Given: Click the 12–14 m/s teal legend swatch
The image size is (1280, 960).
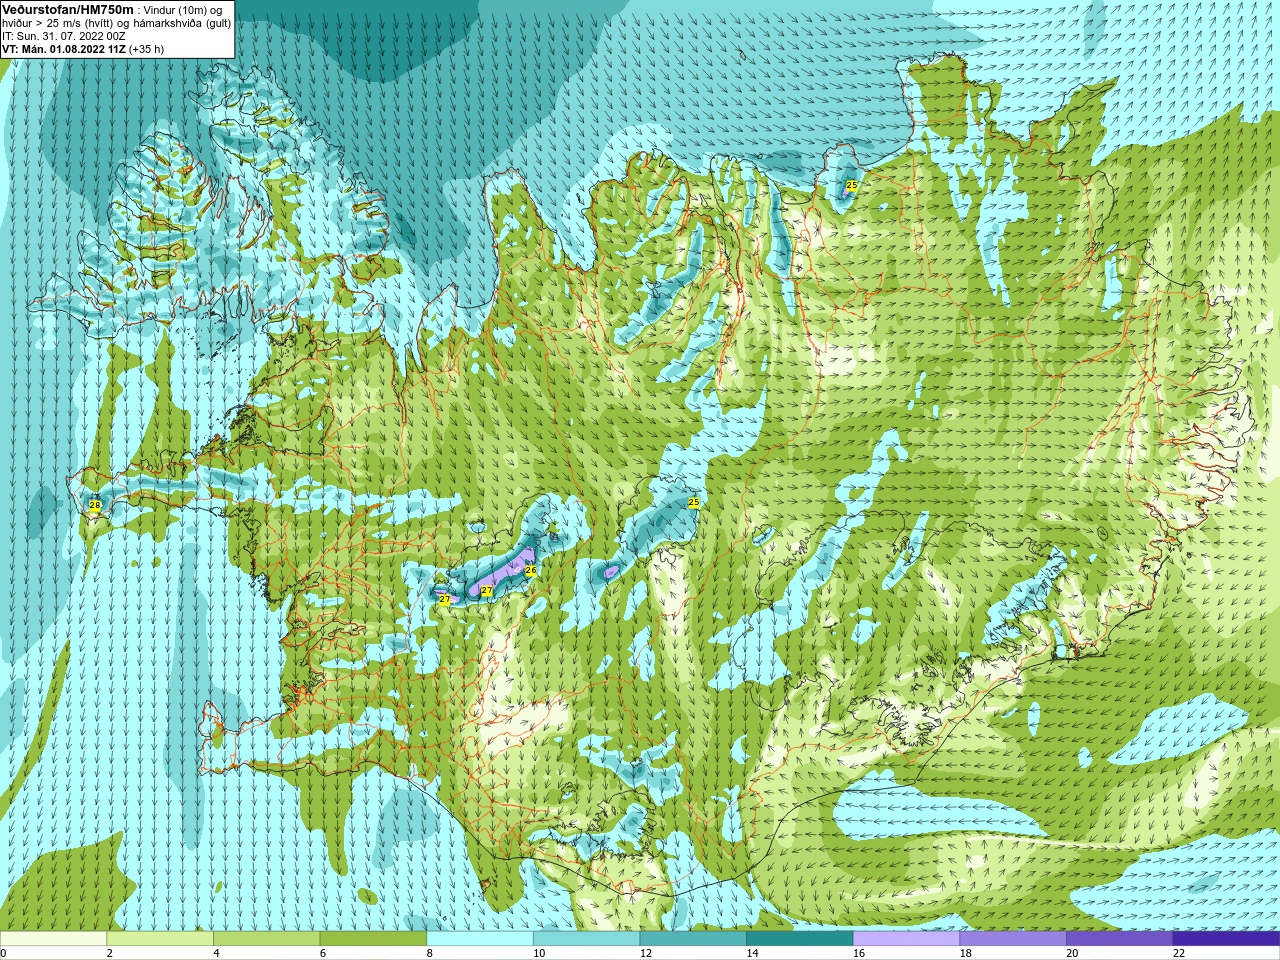Looking at the screenshot, I should click(693, 938).
